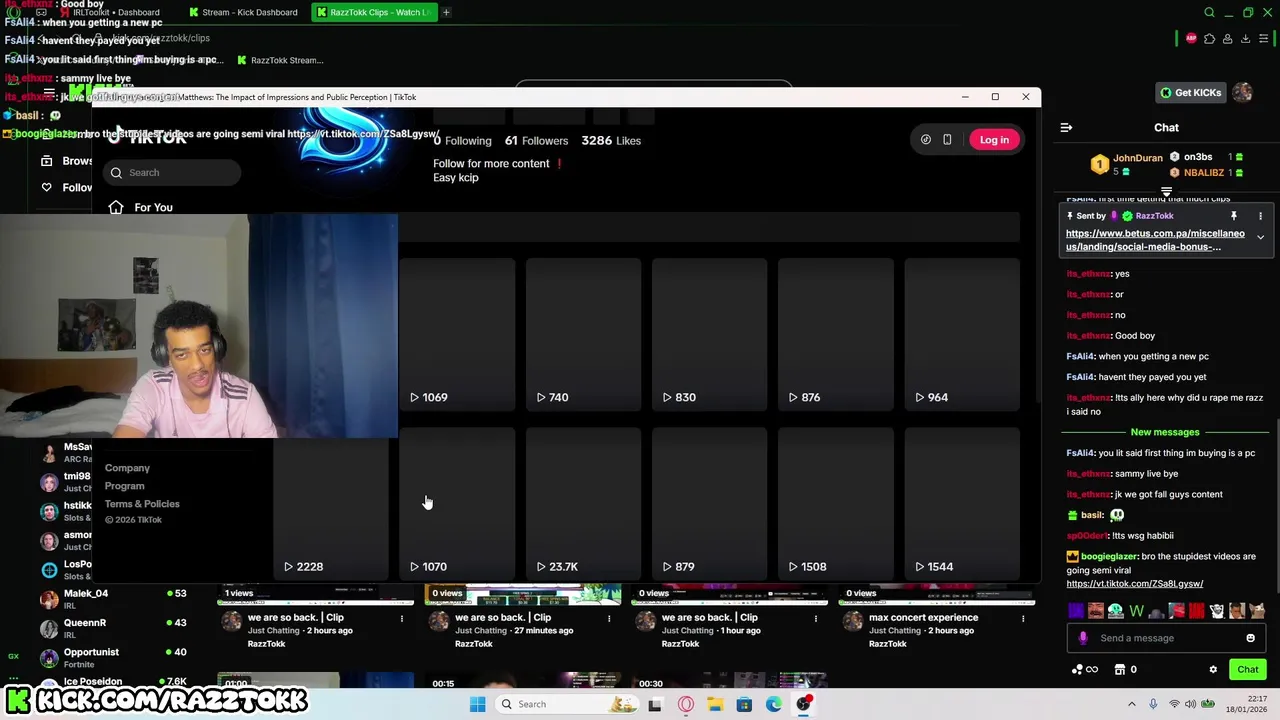
Task: Open the max concert experience clip title
Action: coord(923,618)
